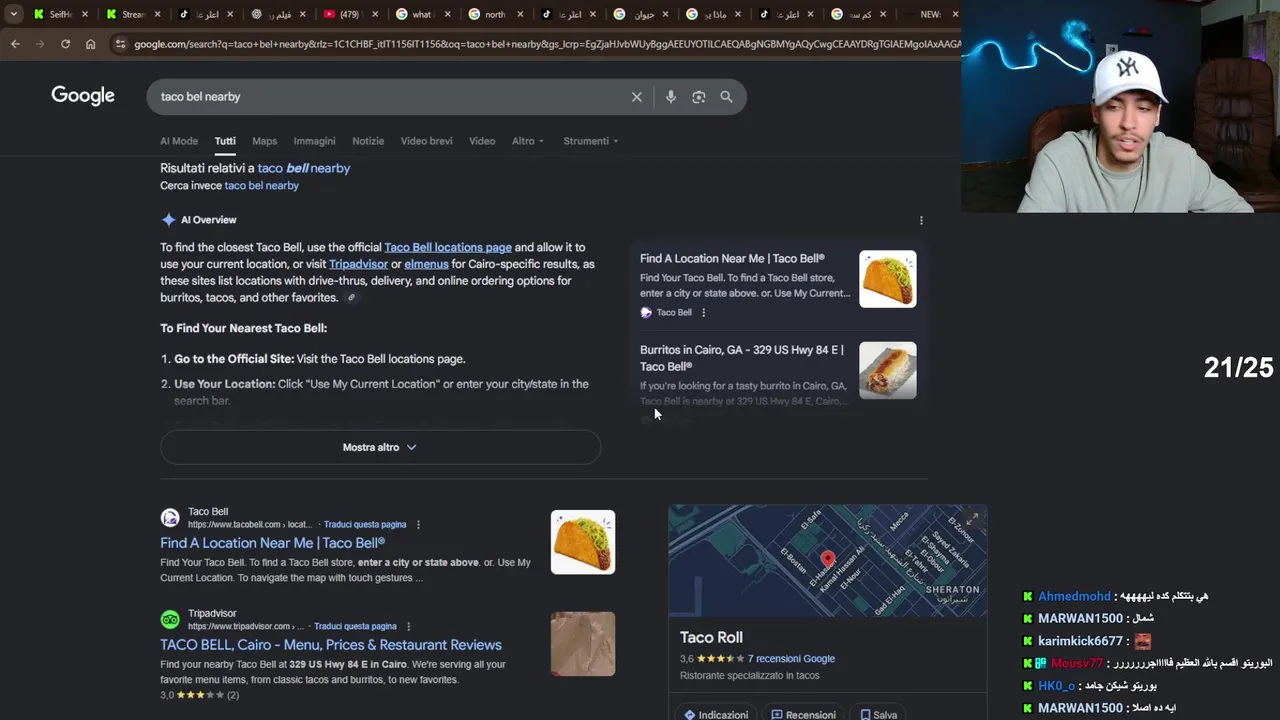The image size is (1280, 720).
Task: Open the 7 recensioni Google link
Action: [791, 659]
